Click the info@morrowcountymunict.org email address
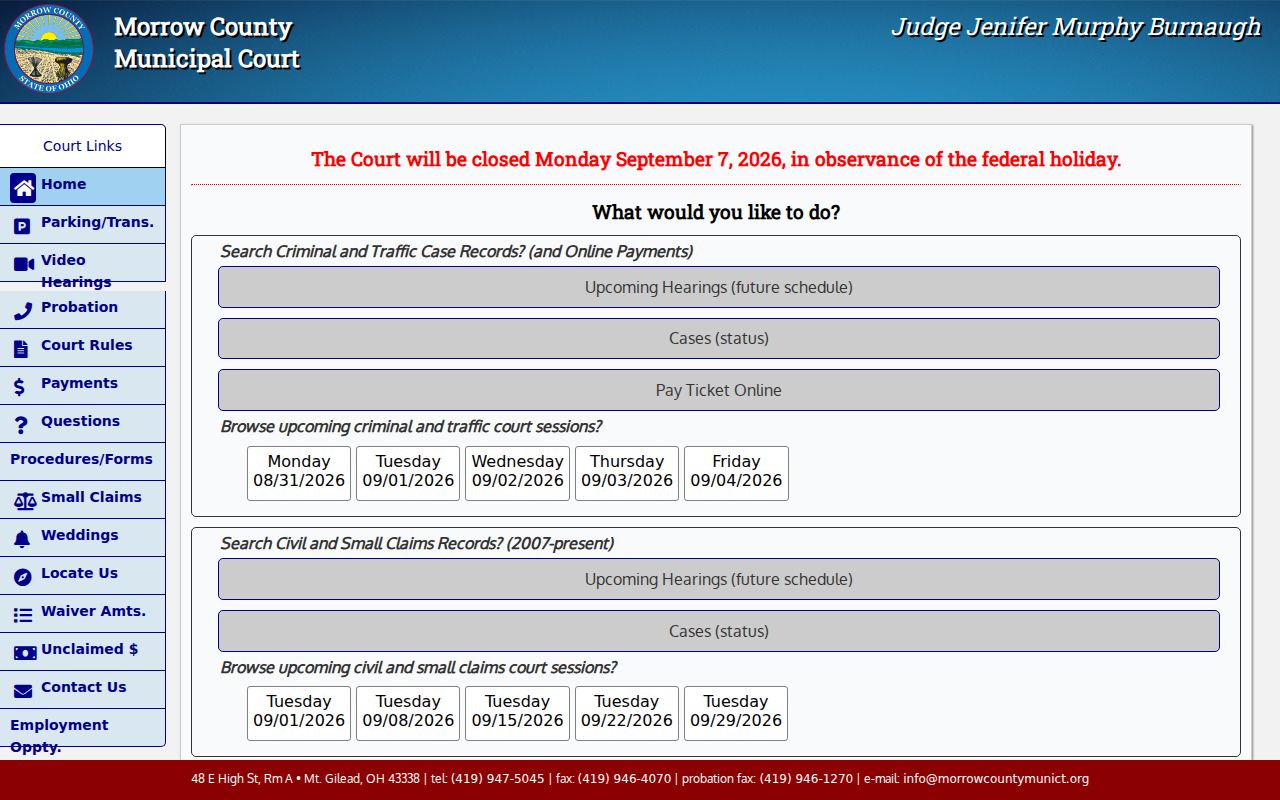This screenshot has height=800, width=1280. pos(996,779)
